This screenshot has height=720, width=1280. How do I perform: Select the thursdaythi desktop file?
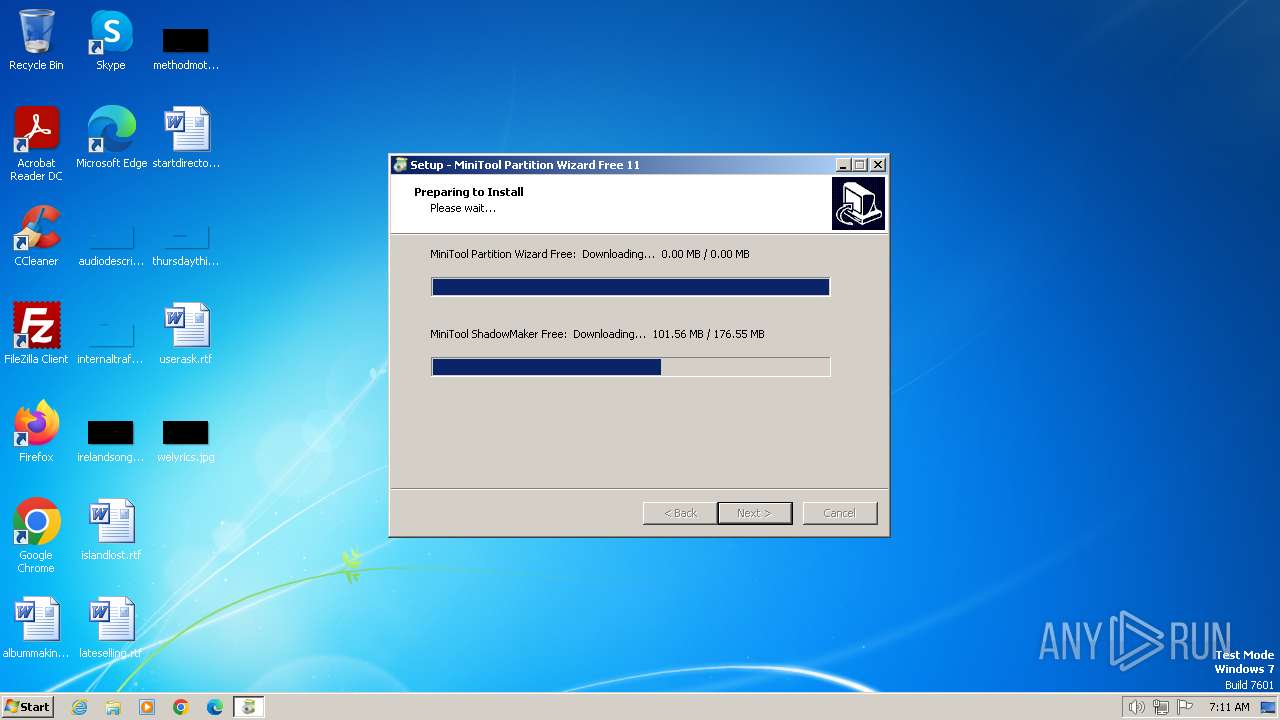pyautogui.click(x=186, y=245)
